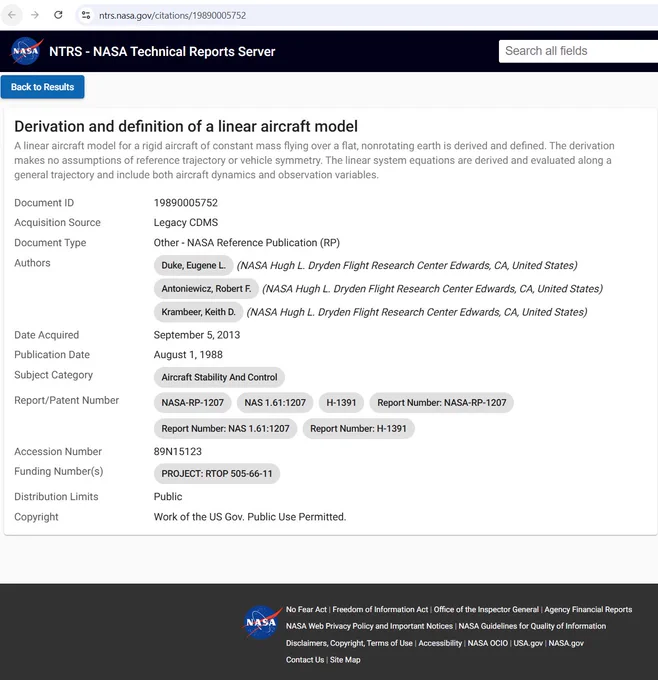Screen dimensions: 658x680
Task: Select author chip Krambeer, Keith D.
Action: click(198, 312)
